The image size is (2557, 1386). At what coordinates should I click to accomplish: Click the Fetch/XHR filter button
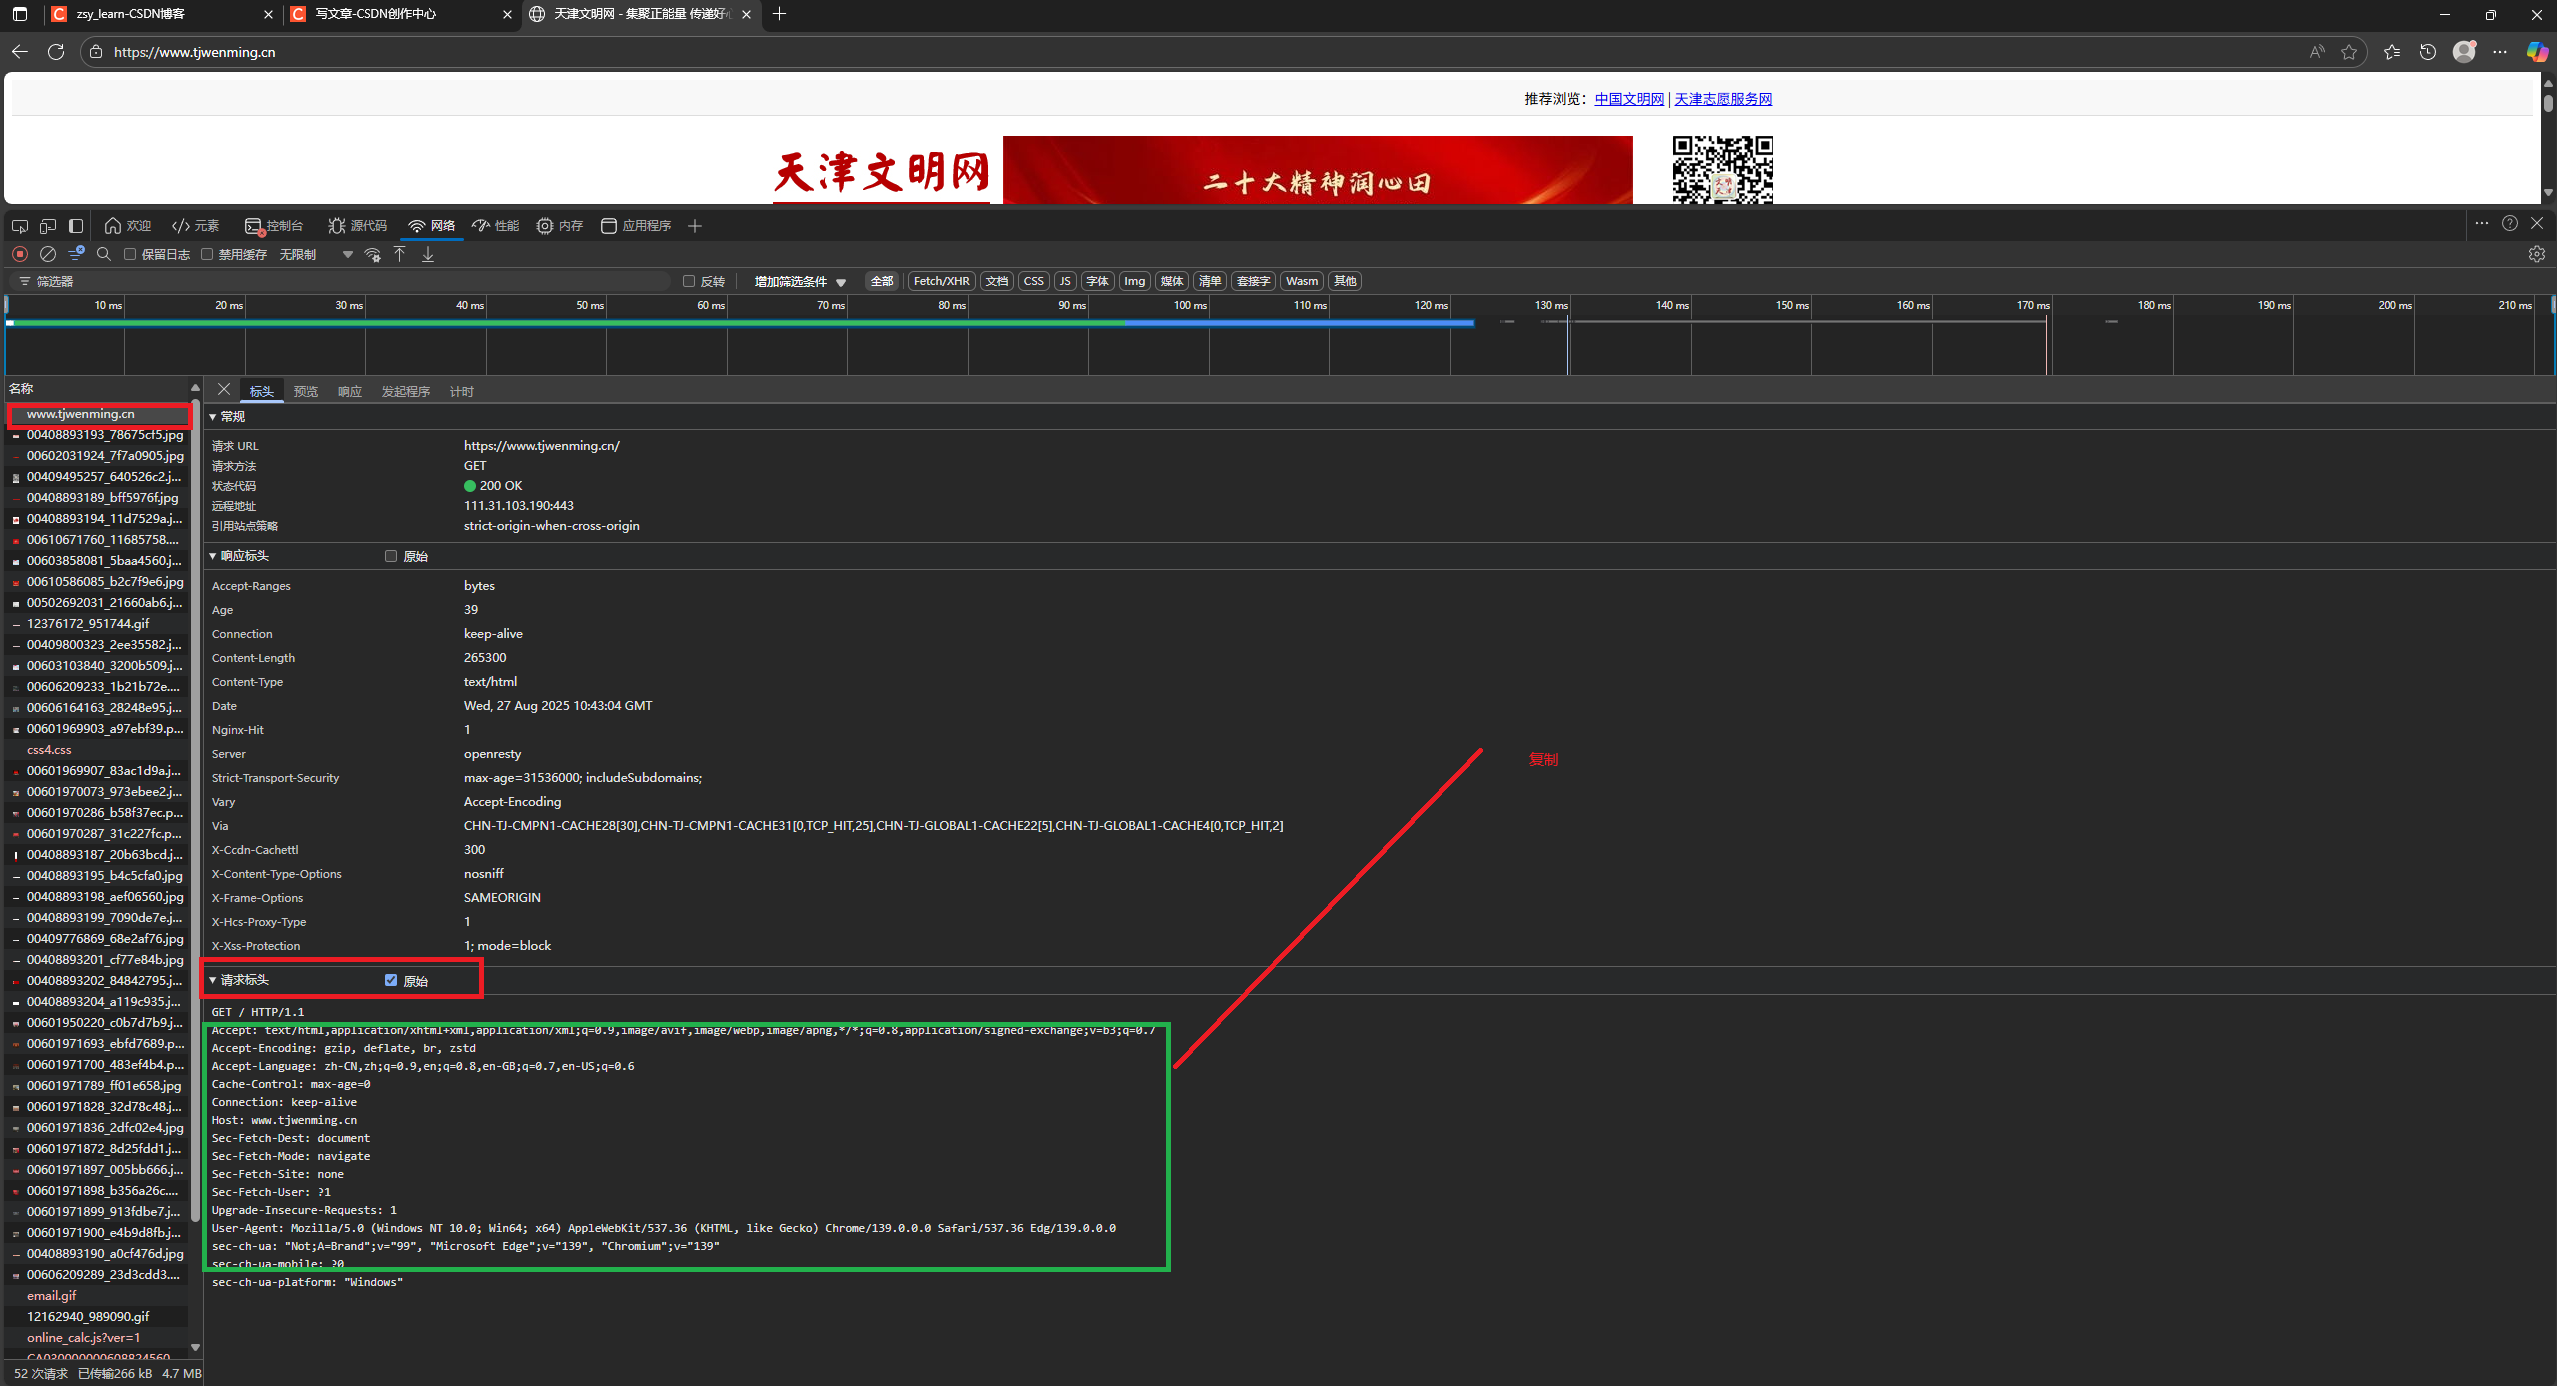tap(940, 281)
